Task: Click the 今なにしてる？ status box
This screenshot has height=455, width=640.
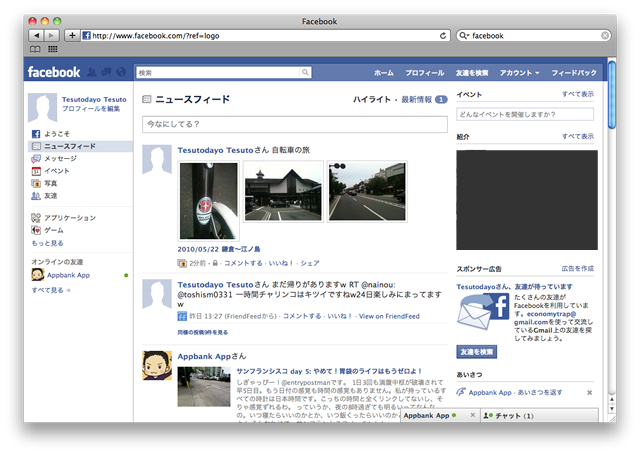Action: (295, 124)
